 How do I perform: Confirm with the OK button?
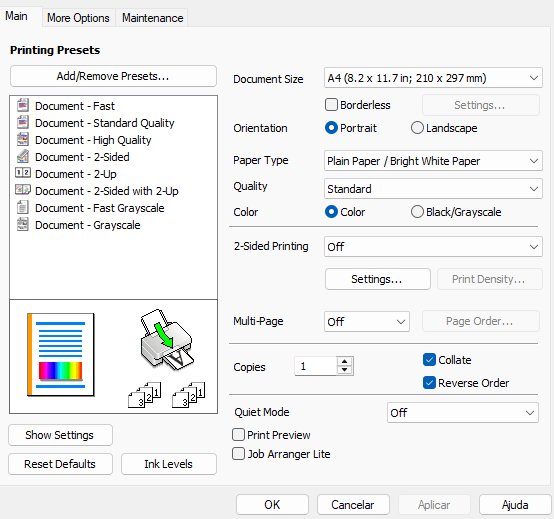(x=272, y=505)
